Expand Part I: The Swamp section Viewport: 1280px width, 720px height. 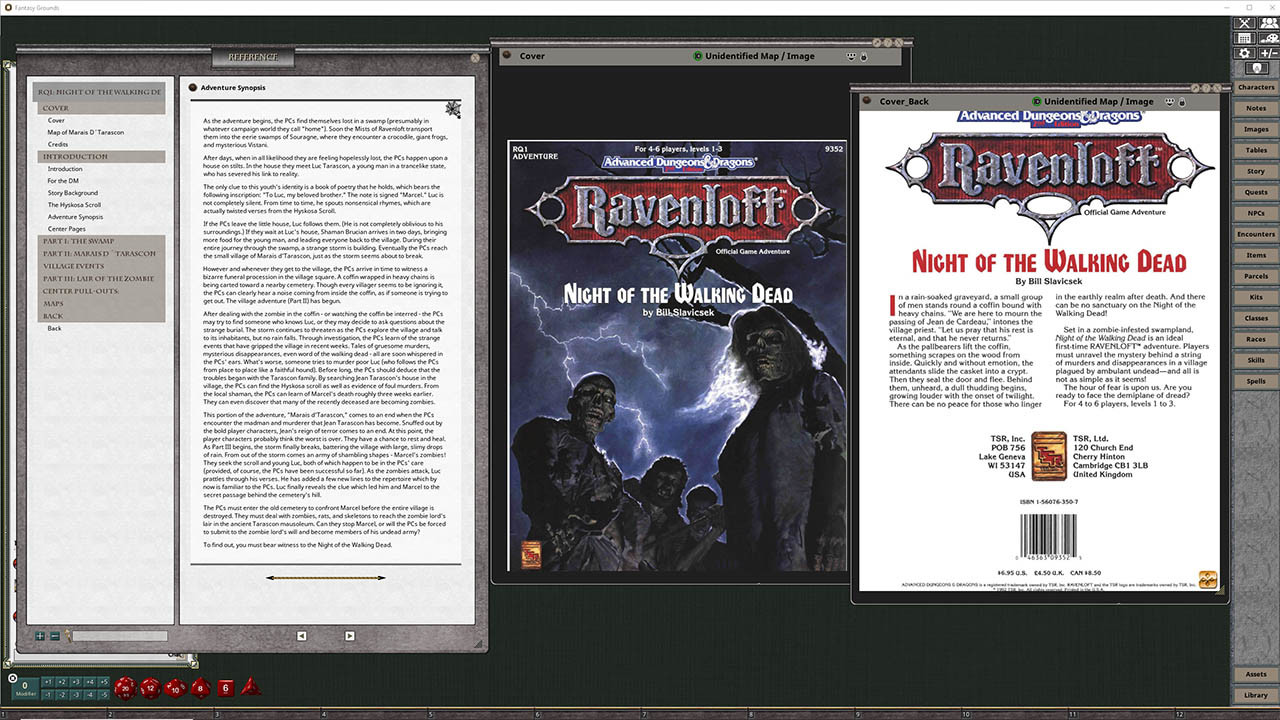101,241
